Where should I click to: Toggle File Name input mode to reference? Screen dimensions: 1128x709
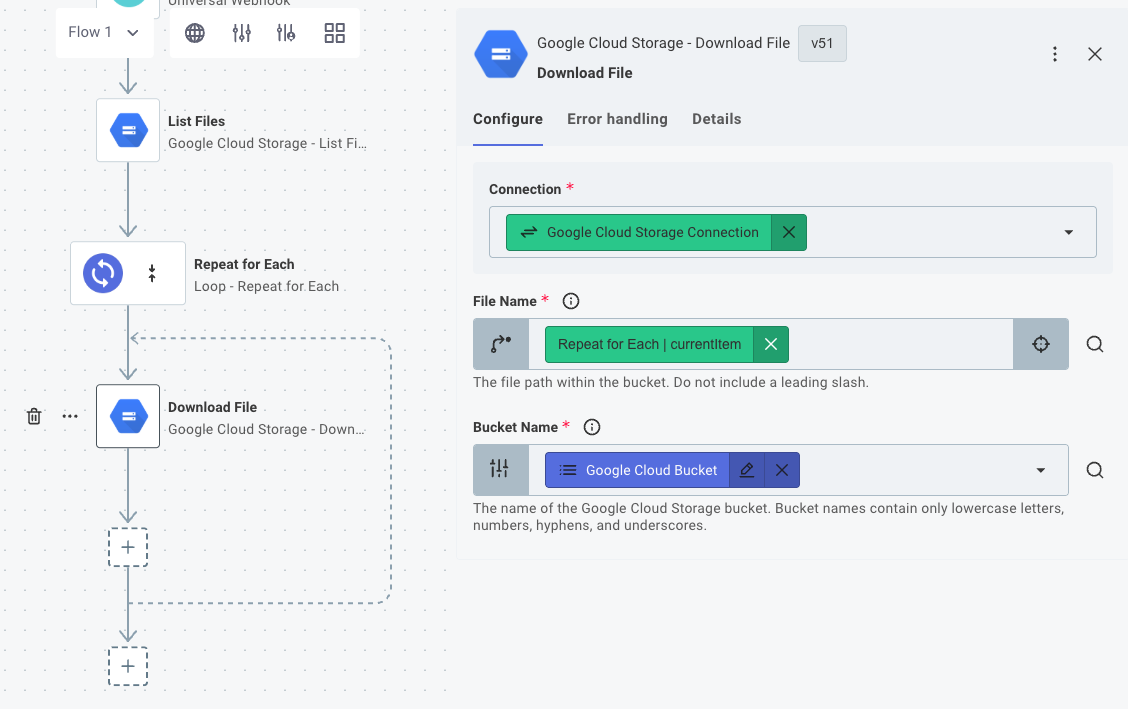(500, 344)
